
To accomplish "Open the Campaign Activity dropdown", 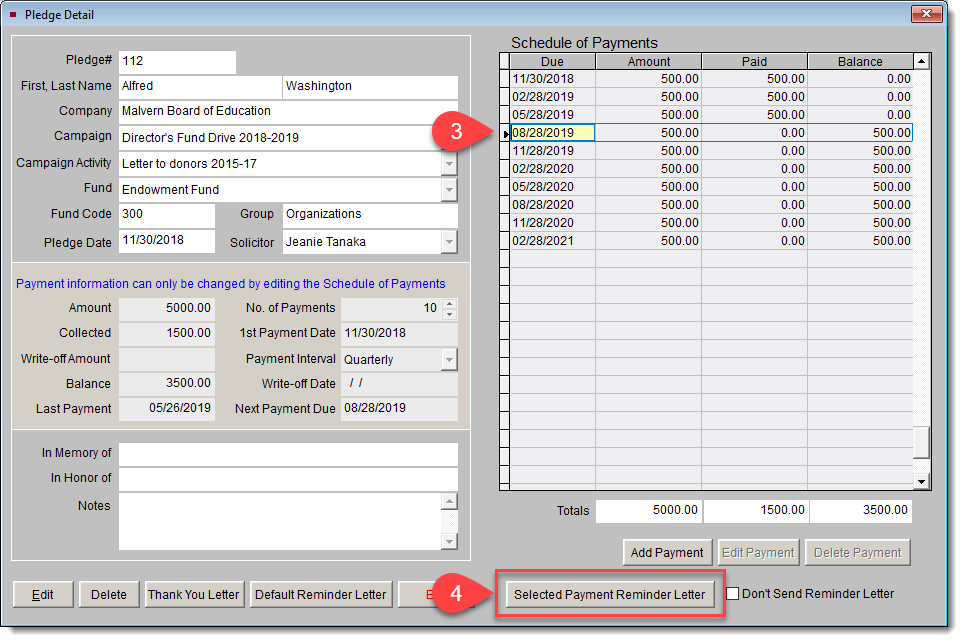I will (x=449, y=162).
